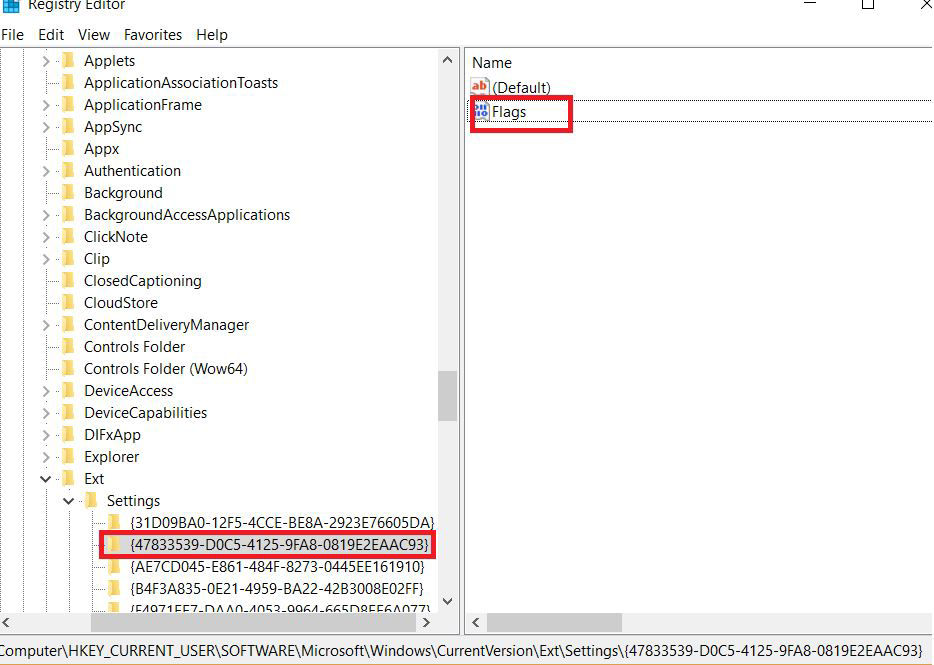Click the {31D09BA0-12F5-4CCE-BE8A-2923E76605DA} folder icon
Viewport: 934px width, 665px height.
coord(114,523)
